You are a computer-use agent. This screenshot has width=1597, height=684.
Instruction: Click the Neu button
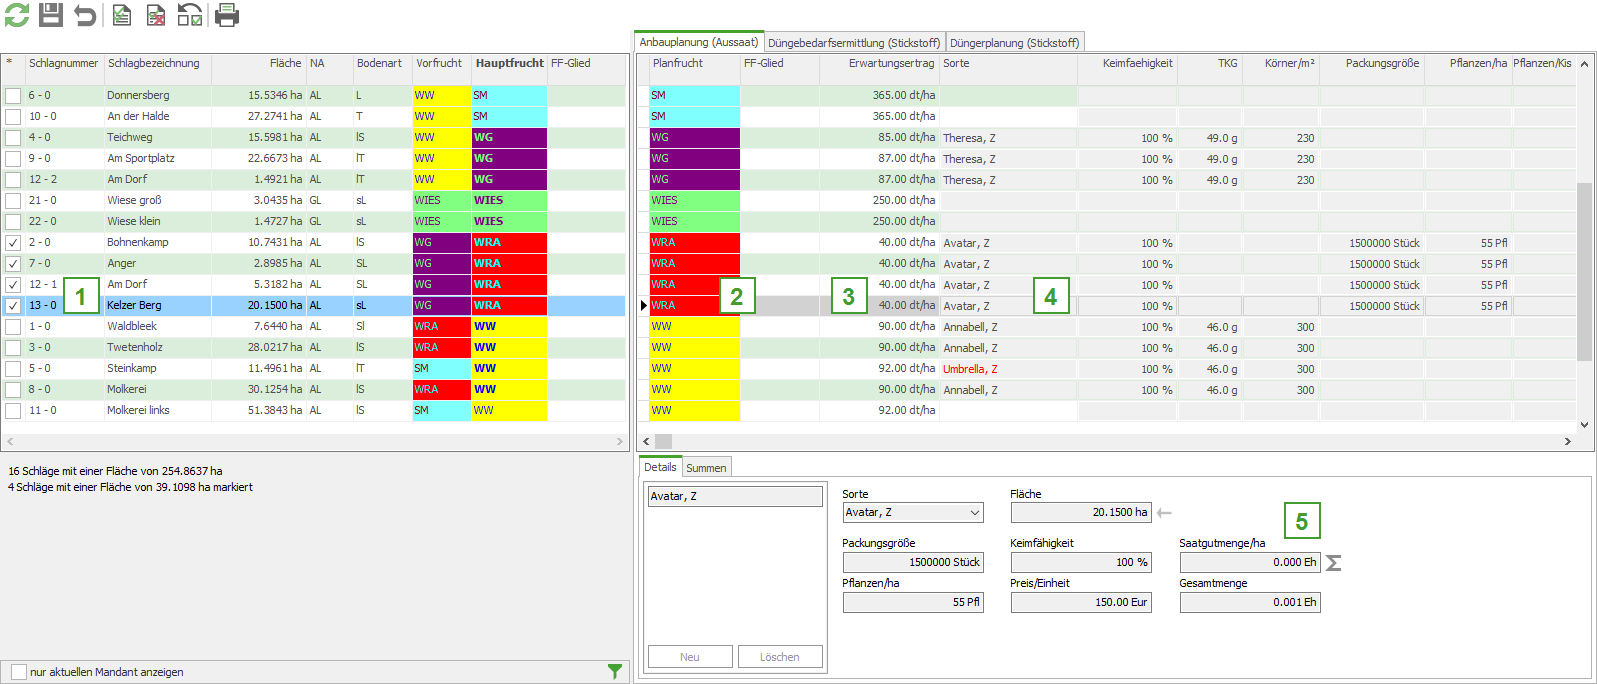[690, 657]
